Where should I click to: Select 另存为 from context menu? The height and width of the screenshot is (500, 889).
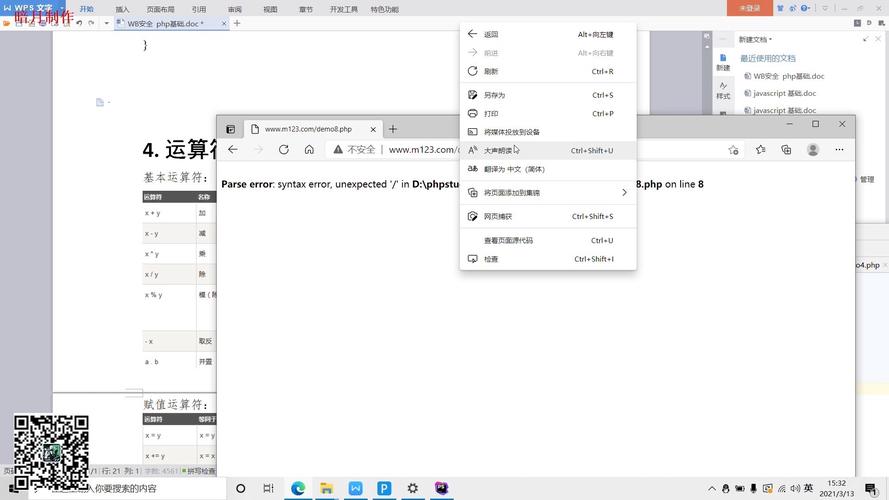[x=548, y=95]
